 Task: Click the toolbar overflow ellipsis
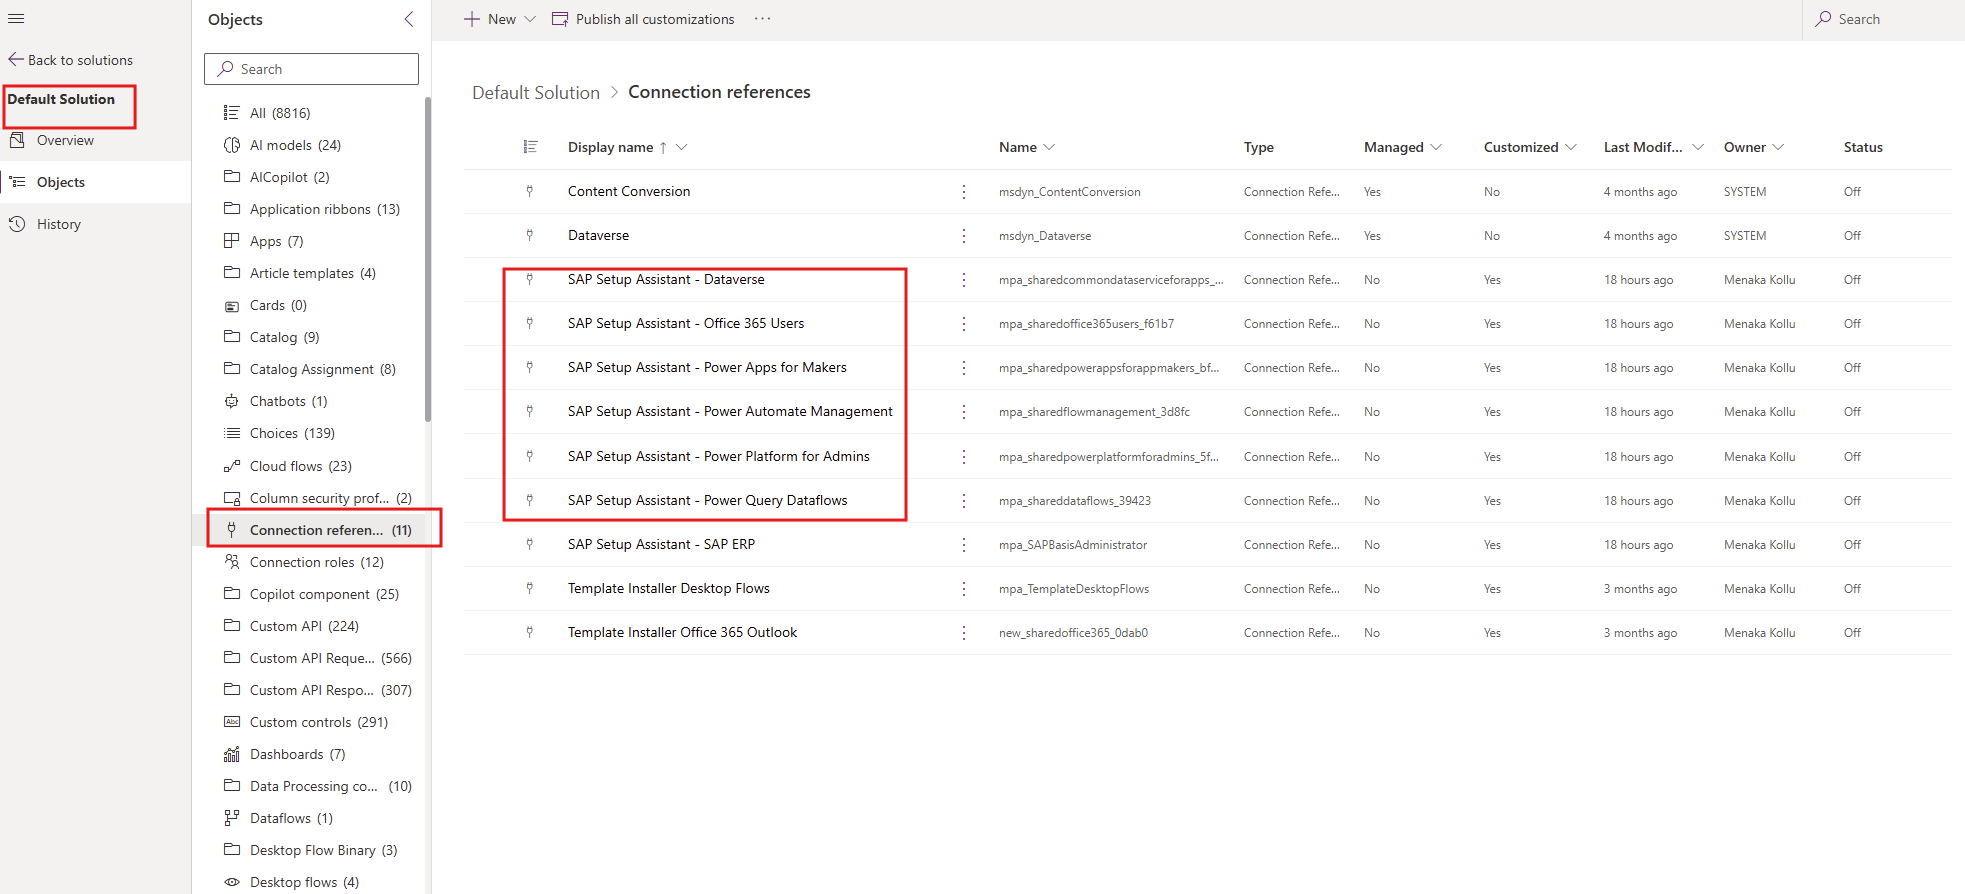pos(763,19)
